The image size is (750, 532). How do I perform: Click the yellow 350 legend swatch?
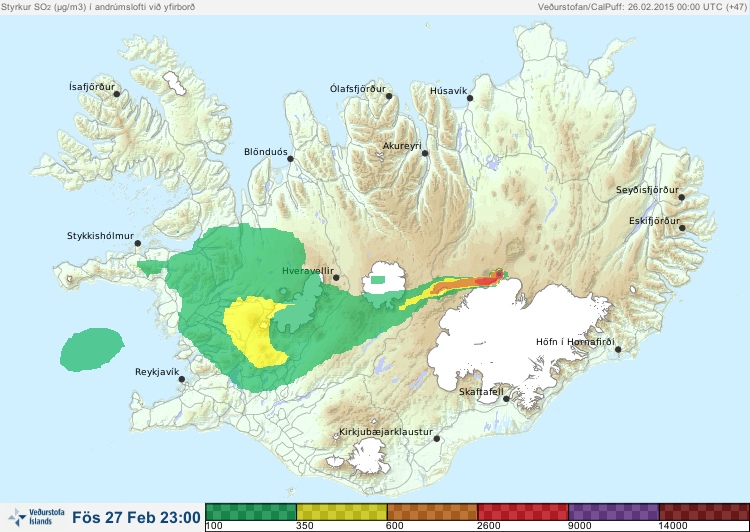342,512
